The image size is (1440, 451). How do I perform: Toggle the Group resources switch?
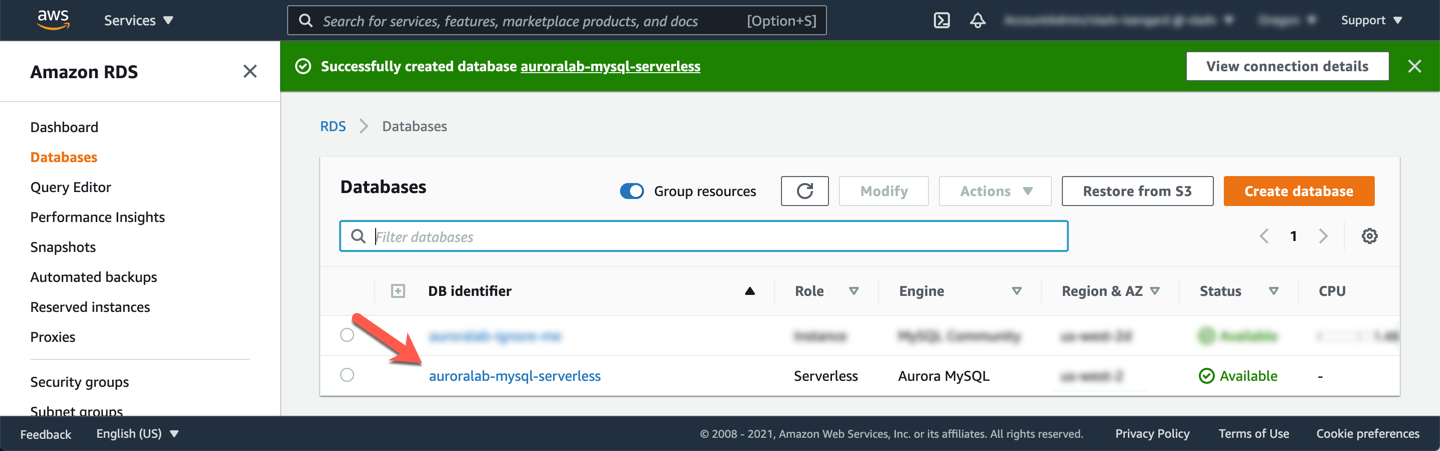click(632, 191)
